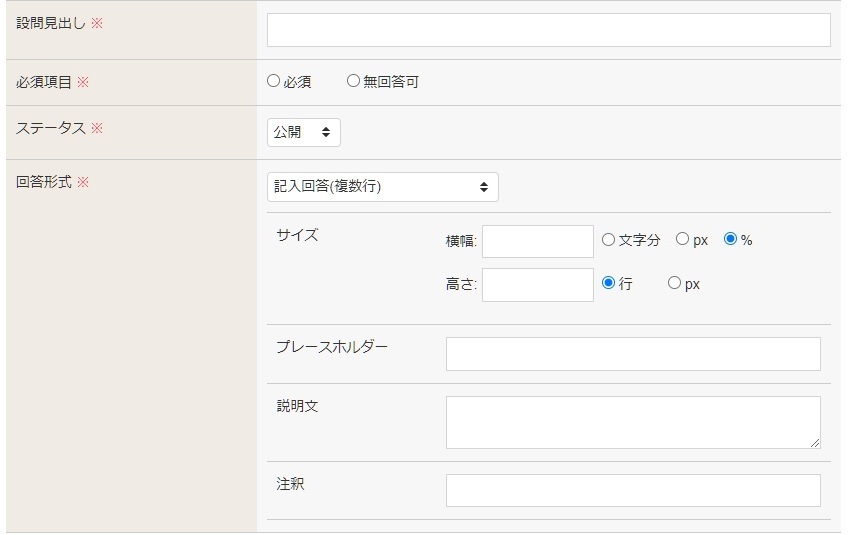Choose the 無回答可 radio option
848x535 pixels.
353,82
